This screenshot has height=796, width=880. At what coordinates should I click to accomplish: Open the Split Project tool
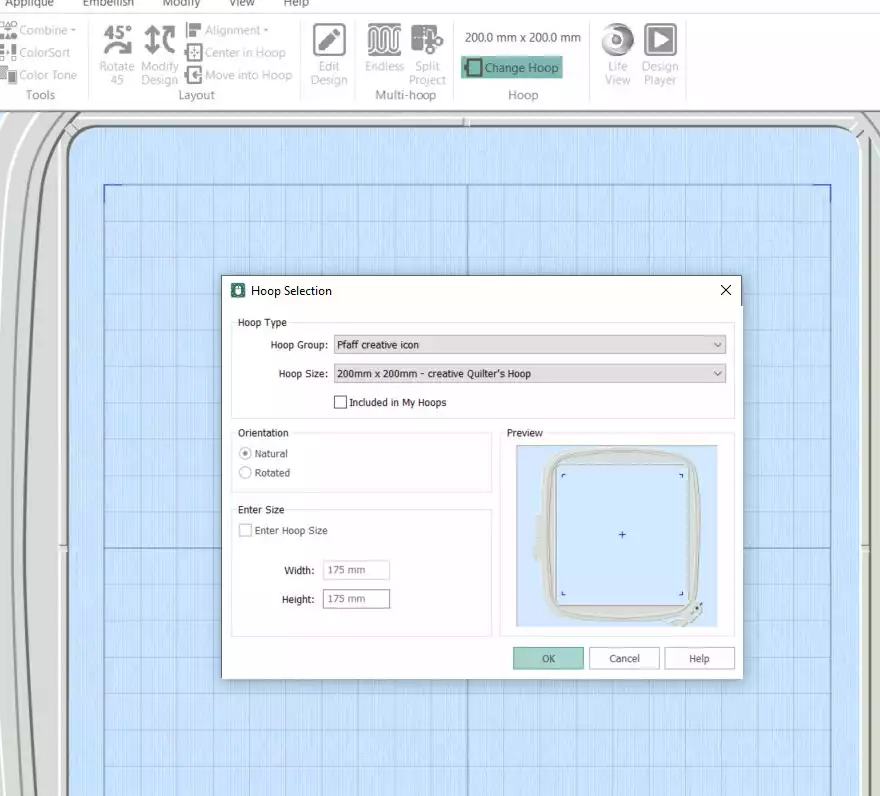click(x=427, y=54)
